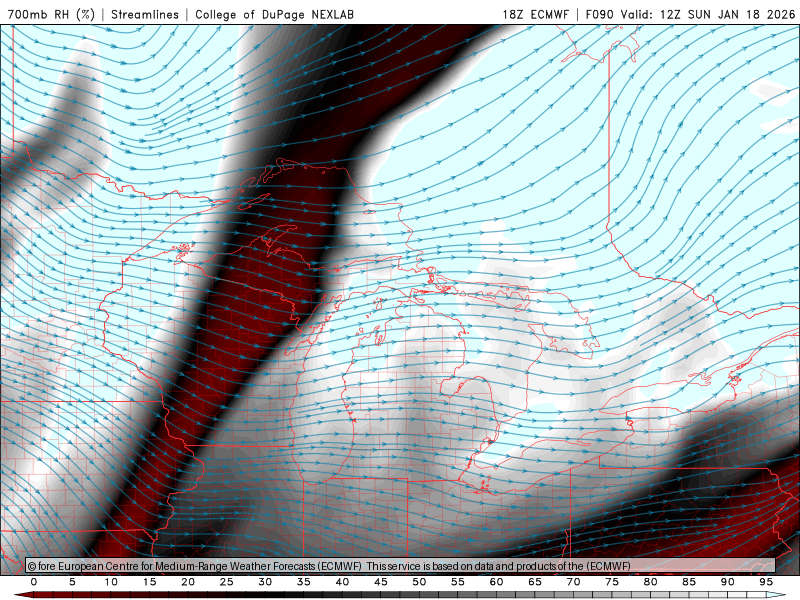The height and width of the screenshot is (600, 800).
Task: Click the "85" value on the color scale
Action: pos(689,582)
